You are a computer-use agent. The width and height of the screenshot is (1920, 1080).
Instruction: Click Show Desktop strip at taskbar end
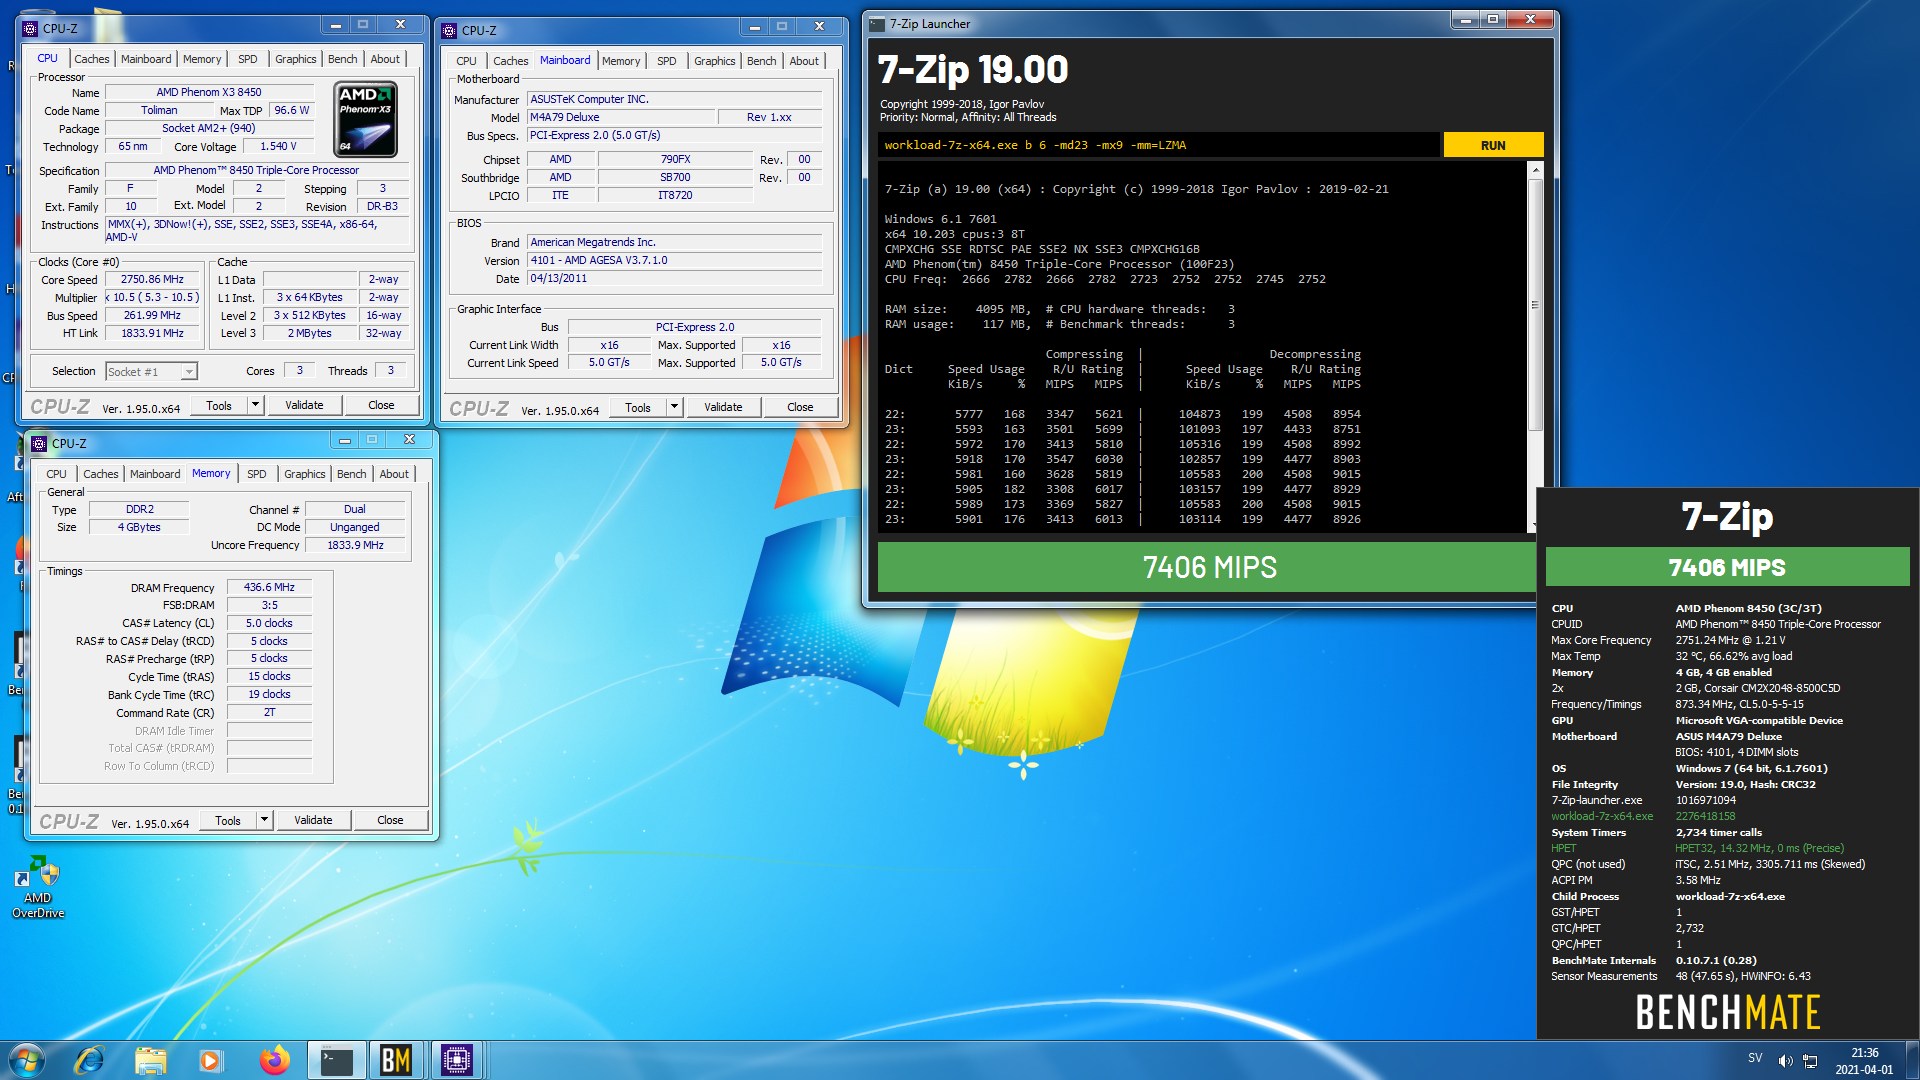tap(1912, 1060)
